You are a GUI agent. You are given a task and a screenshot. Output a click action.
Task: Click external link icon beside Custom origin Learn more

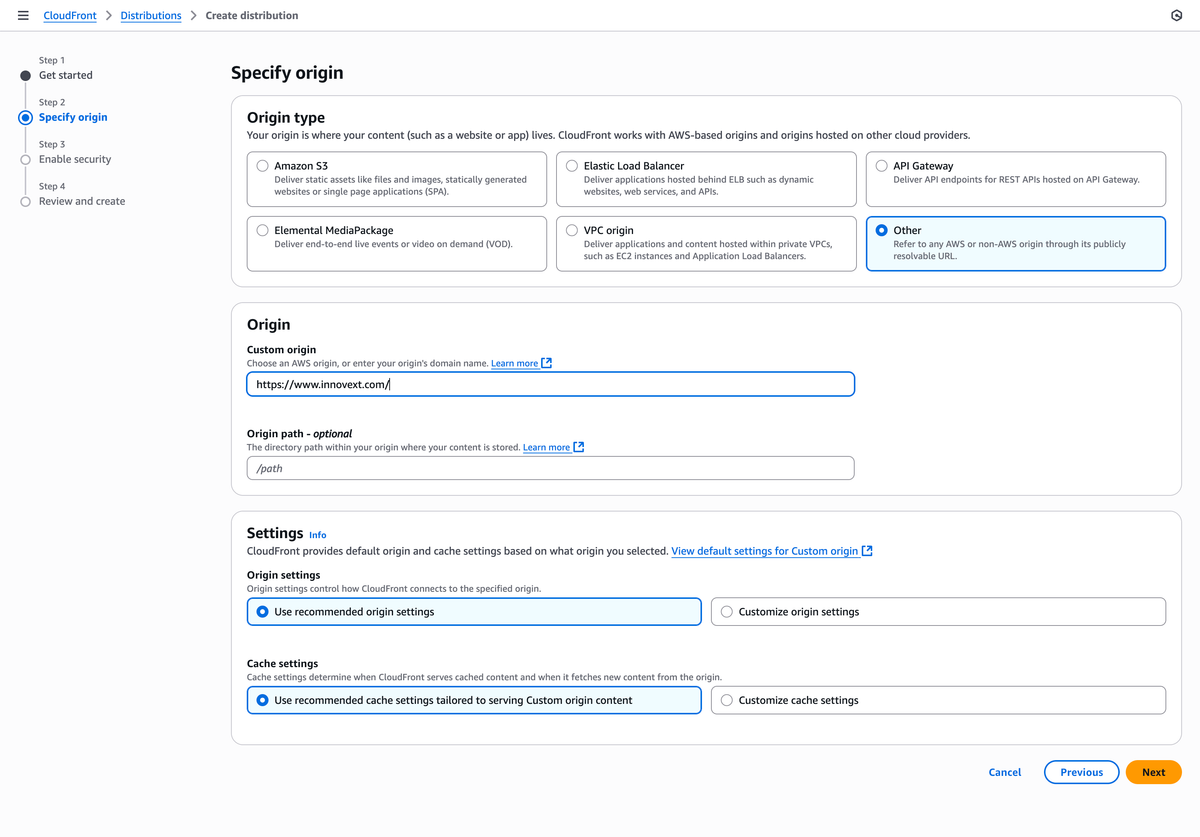[547, 364]
